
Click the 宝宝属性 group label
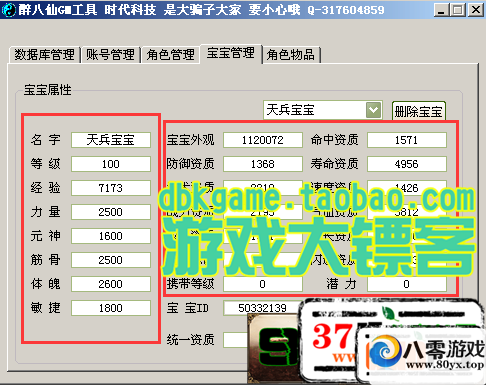[48, 90]
